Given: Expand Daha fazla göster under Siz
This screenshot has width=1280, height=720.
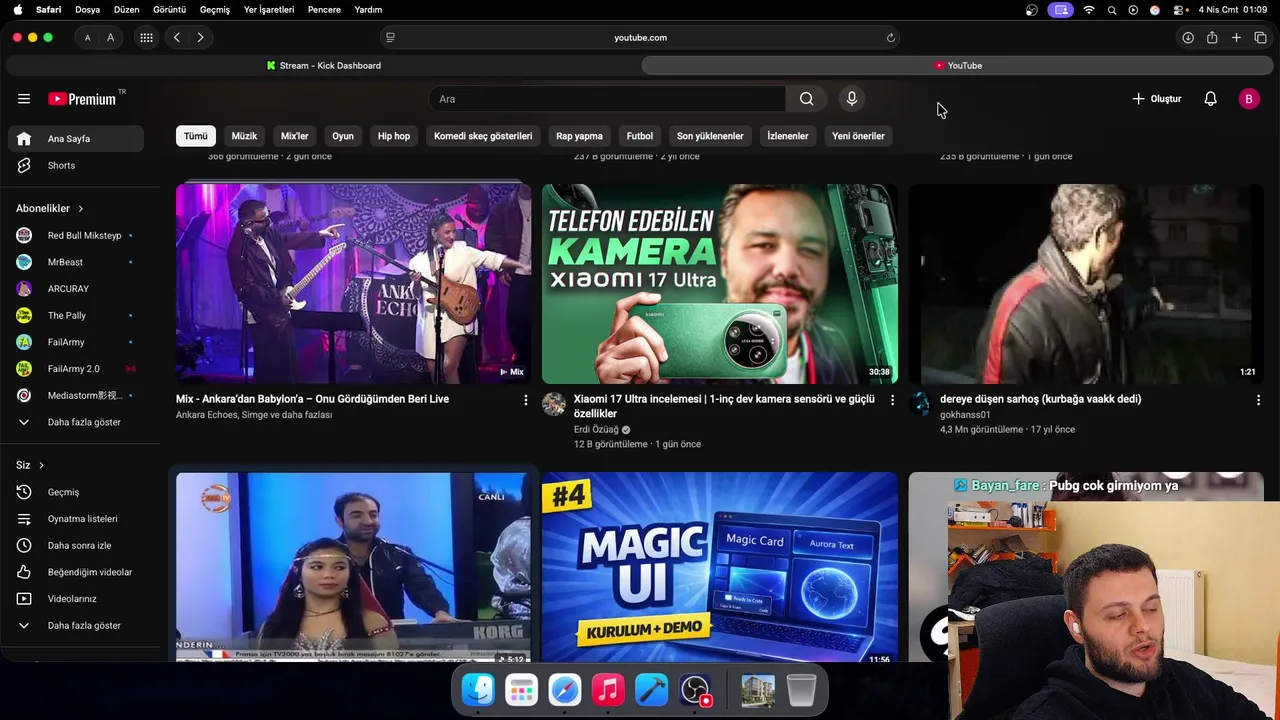Looking at the screenshot, I should [76, 625].
